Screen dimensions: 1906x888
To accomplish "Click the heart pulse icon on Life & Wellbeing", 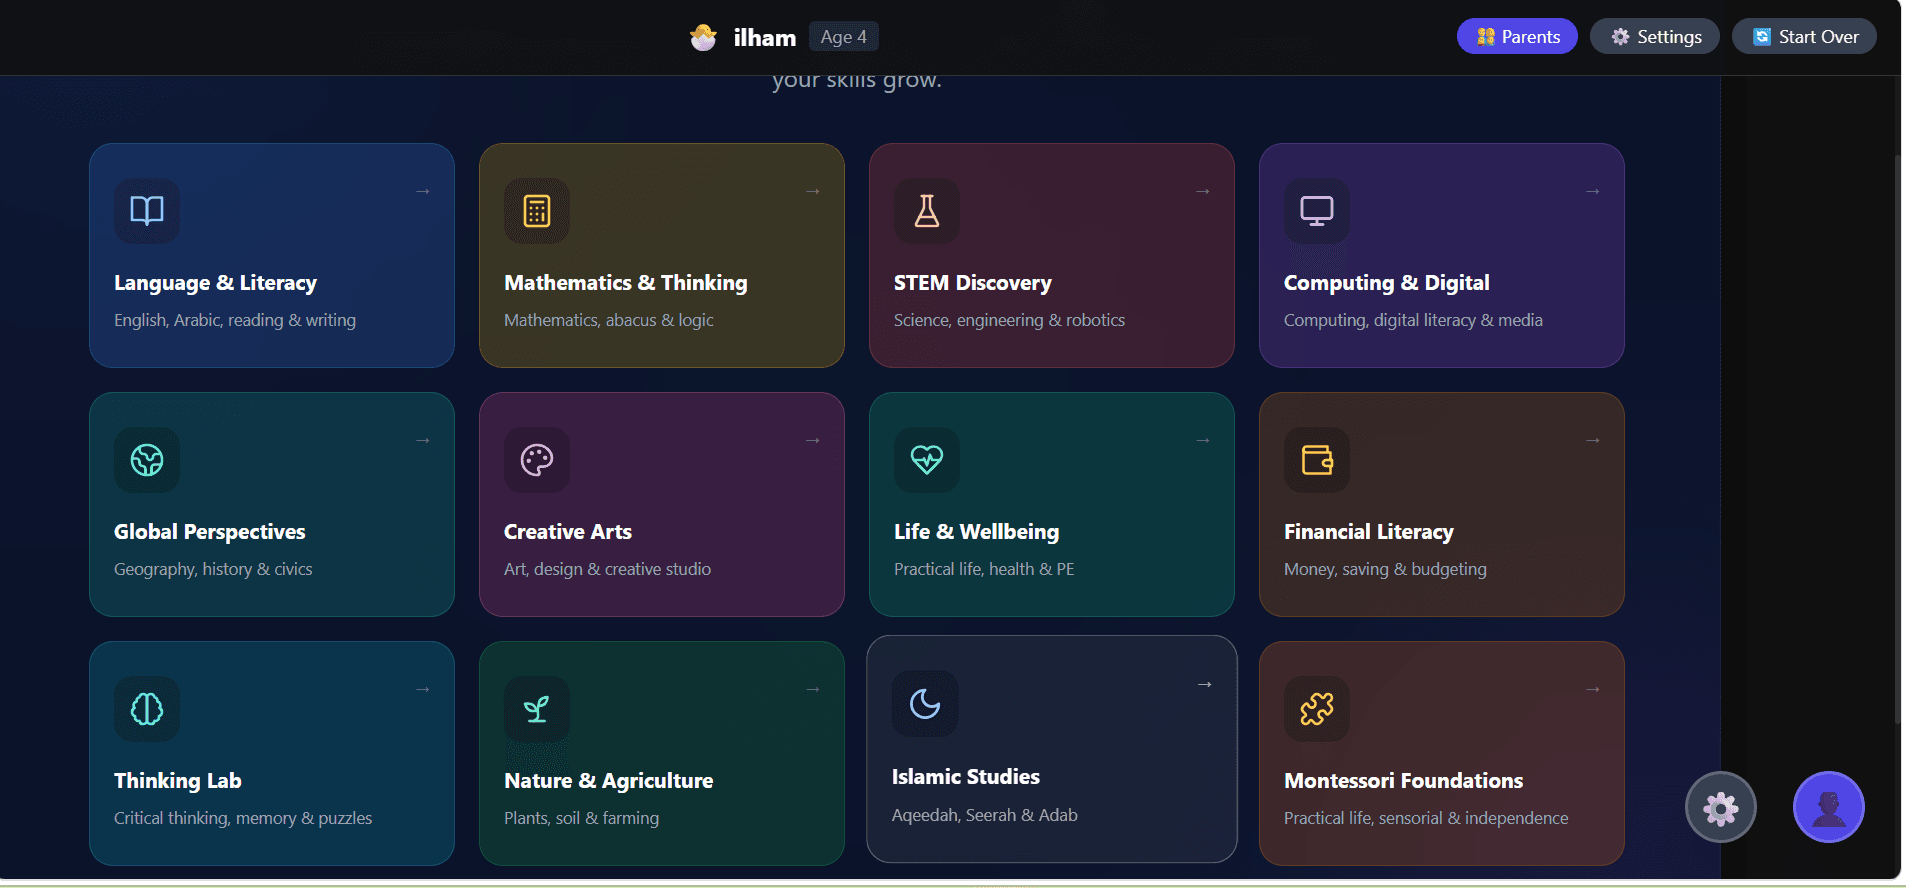I will (927, 460).
